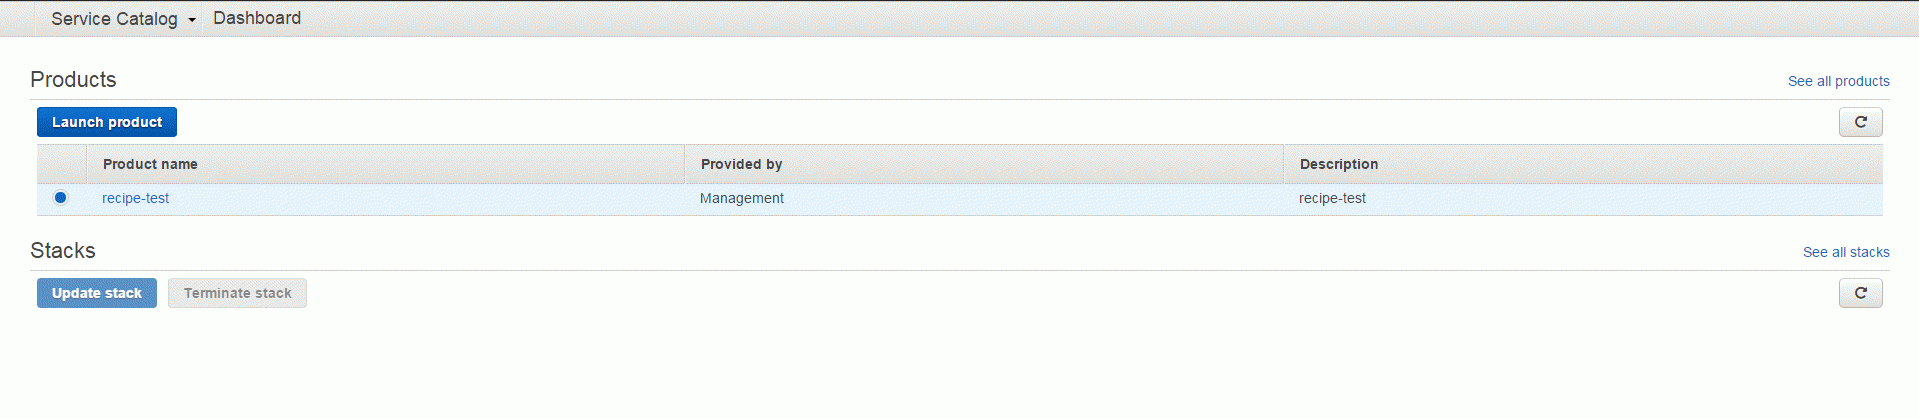Click the Update stack button

click(x=97, y=293)
